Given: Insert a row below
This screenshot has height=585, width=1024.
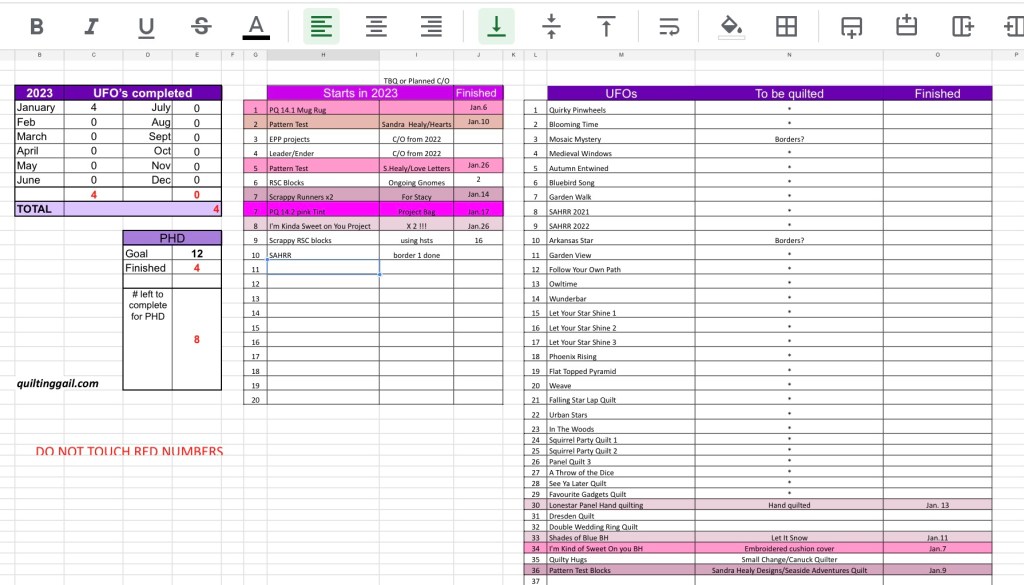Looking at the screenshot, I should (x=851, y=26).
